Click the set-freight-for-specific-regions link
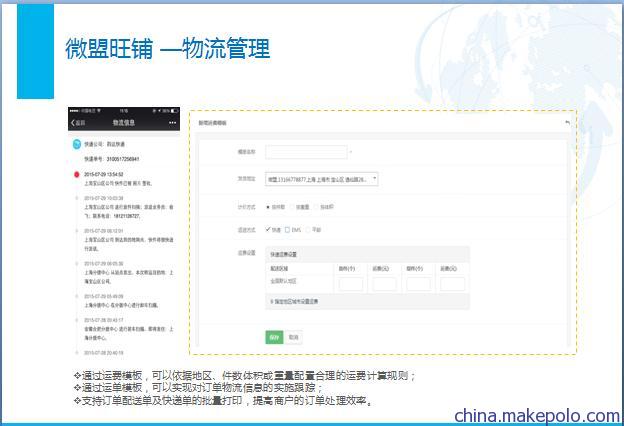 click(294, 301)
